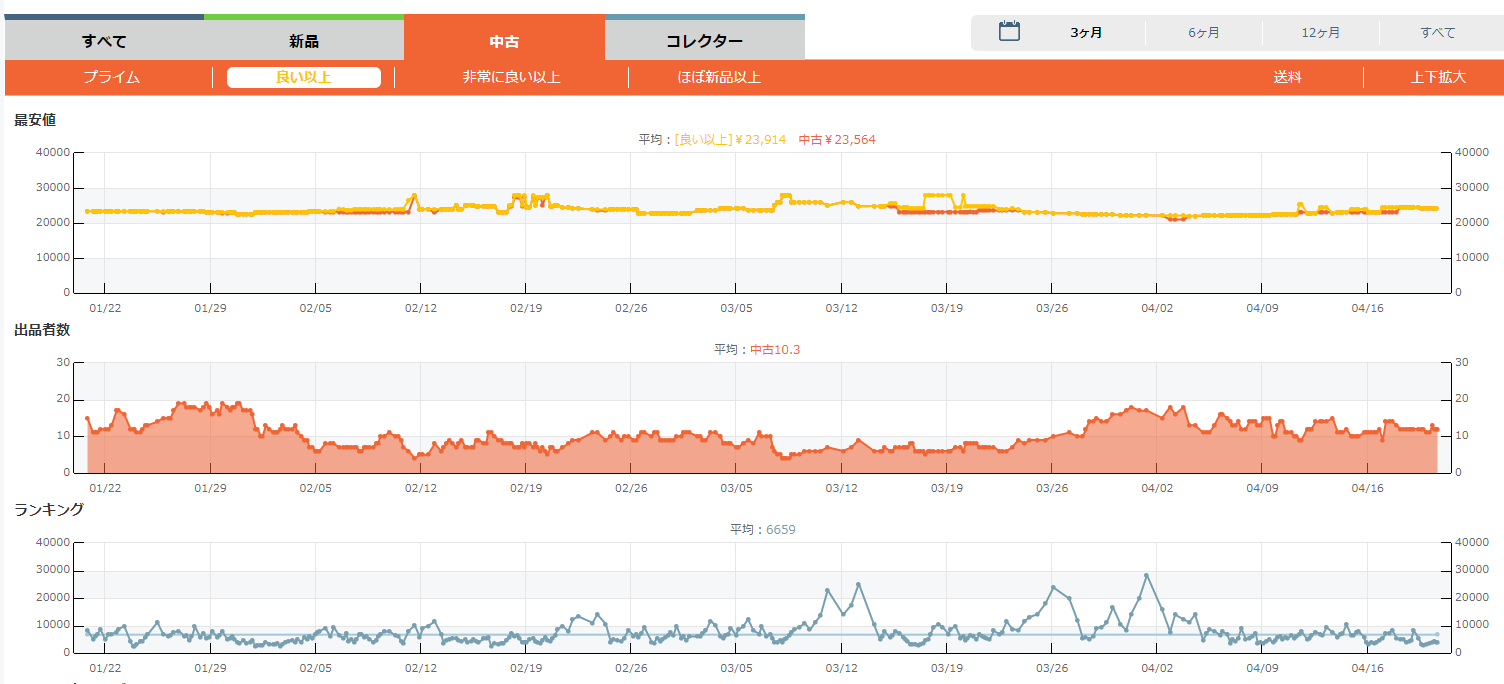The image size is (1504, 684).
Task: Switch to the すべて tab
Action: pyautogui.click(x=104, y=41)
